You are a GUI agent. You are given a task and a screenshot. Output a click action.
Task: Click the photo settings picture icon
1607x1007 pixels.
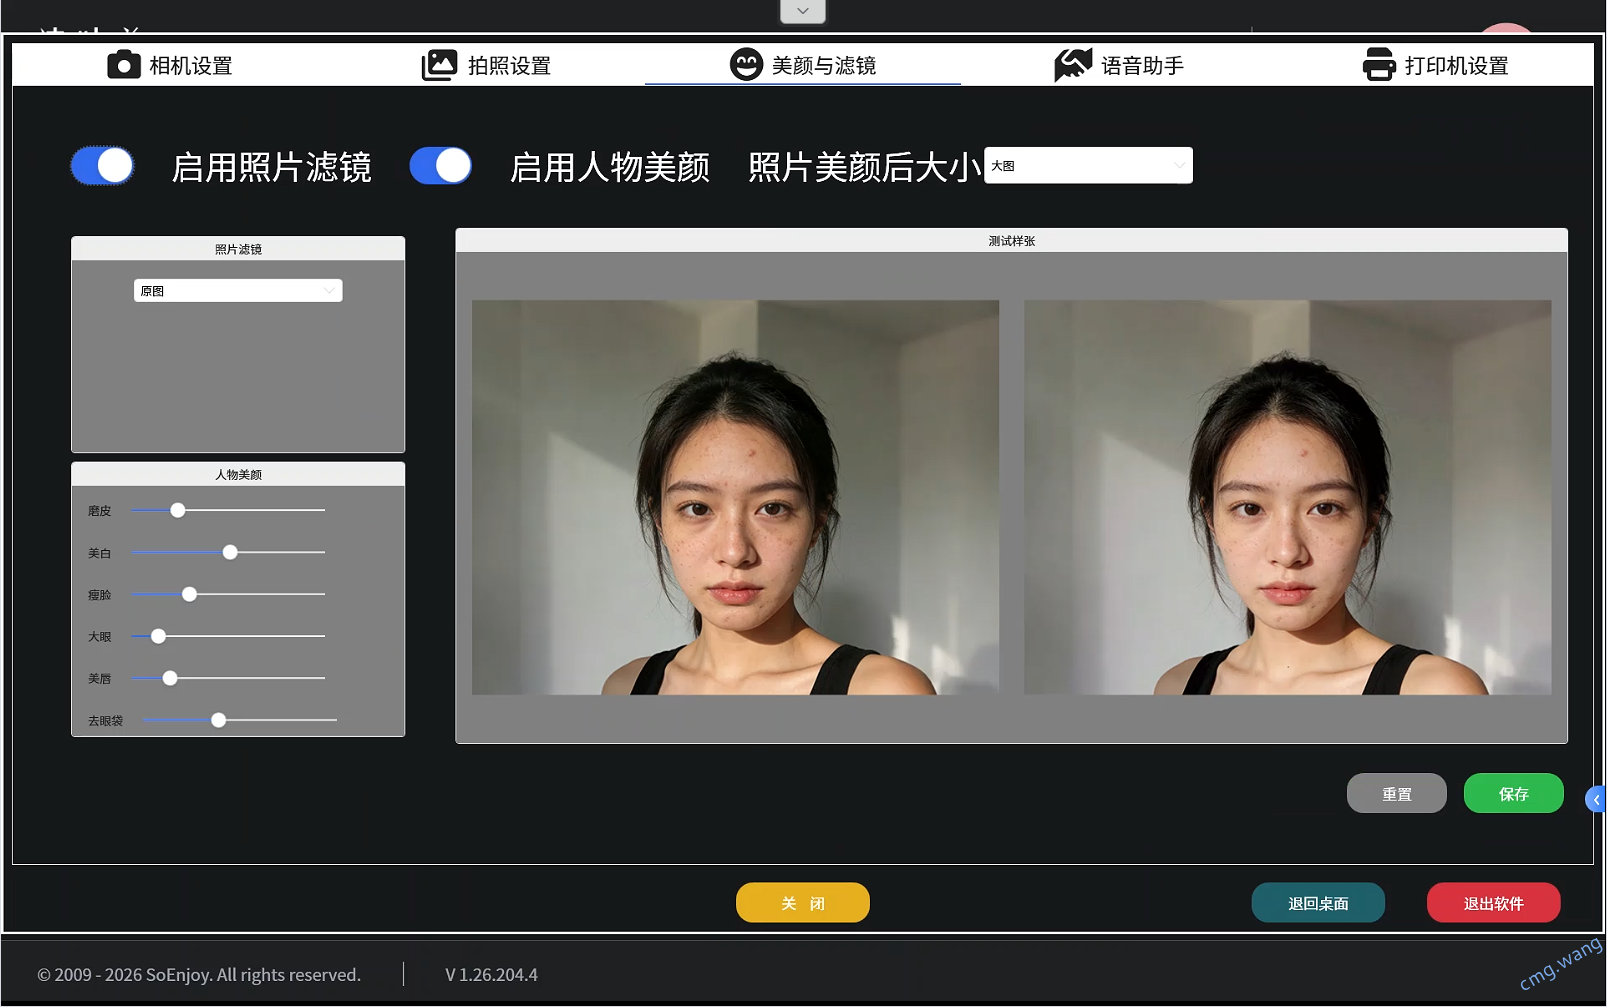(x=439, y=65)
